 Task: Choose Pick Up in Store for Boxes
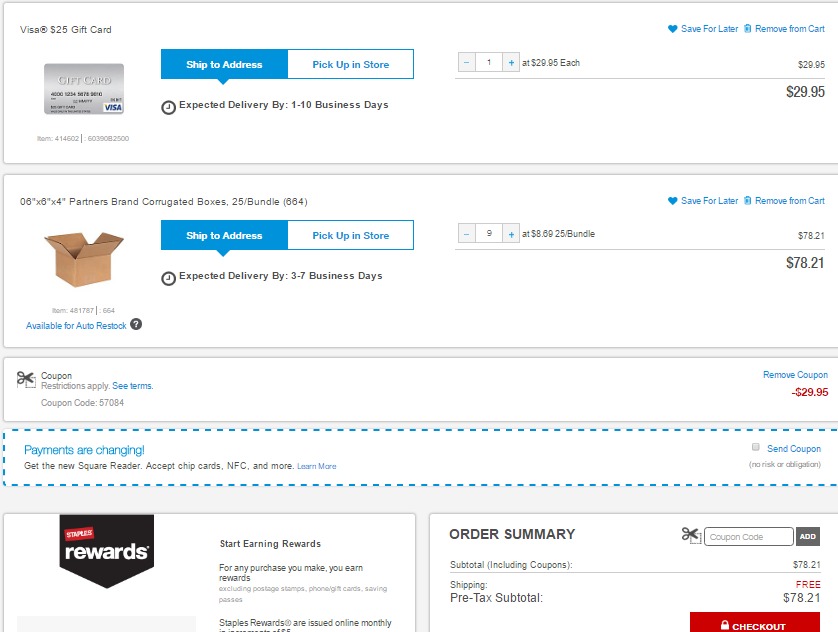(x=351, y=235)
